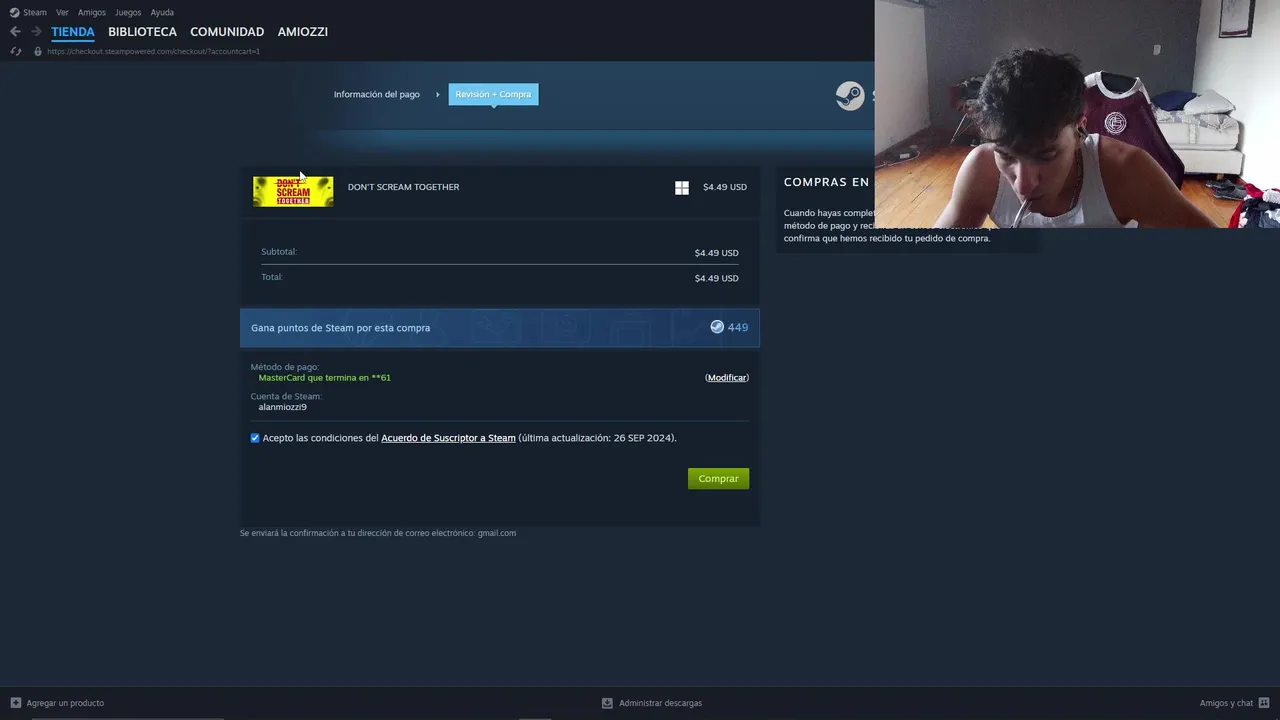Open the Ayuda menu
The width and height of the screenshot is (1280, 720).
click(x=162, y=12)
